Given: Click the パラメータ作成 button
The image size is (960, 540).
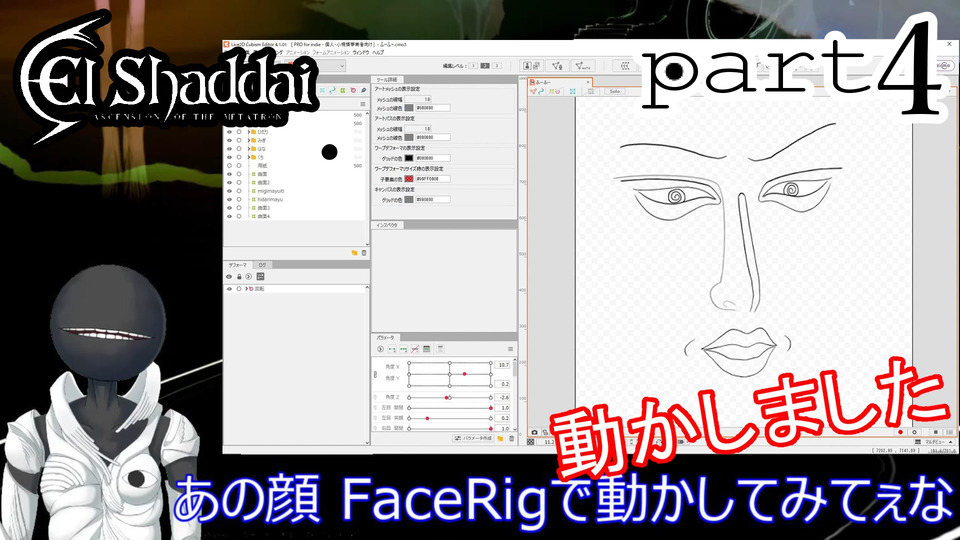Looking at the screenshot, I should [x=473, y=438].
